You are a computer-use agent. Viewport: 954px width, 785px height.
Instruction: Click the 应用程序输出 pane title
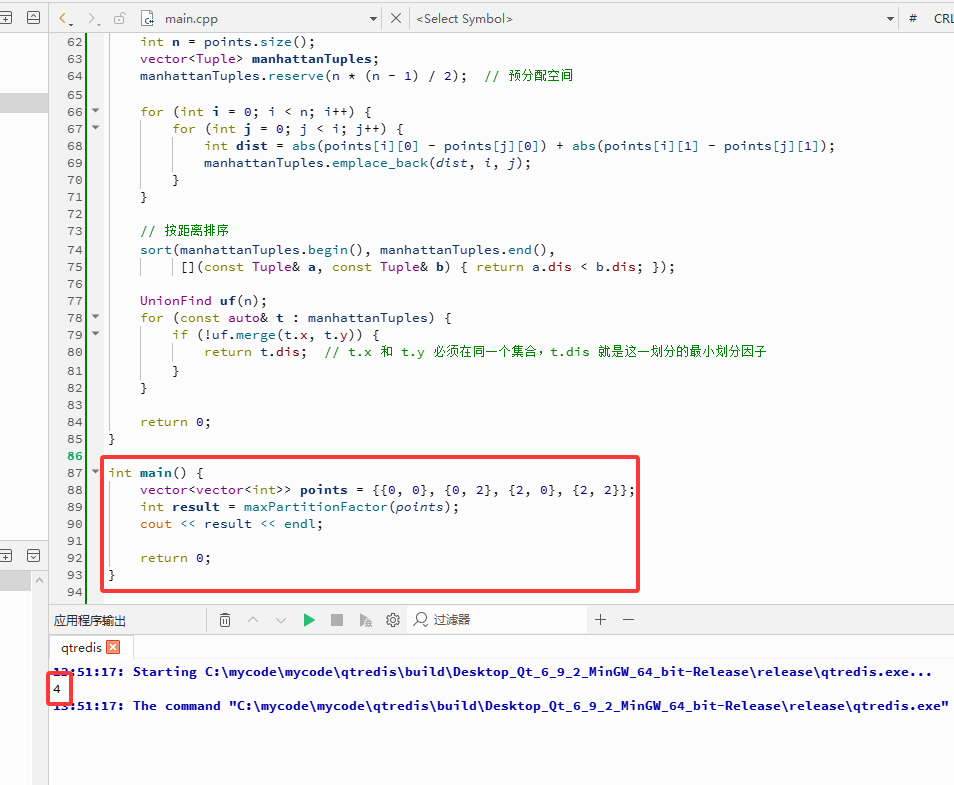[90, 621]
